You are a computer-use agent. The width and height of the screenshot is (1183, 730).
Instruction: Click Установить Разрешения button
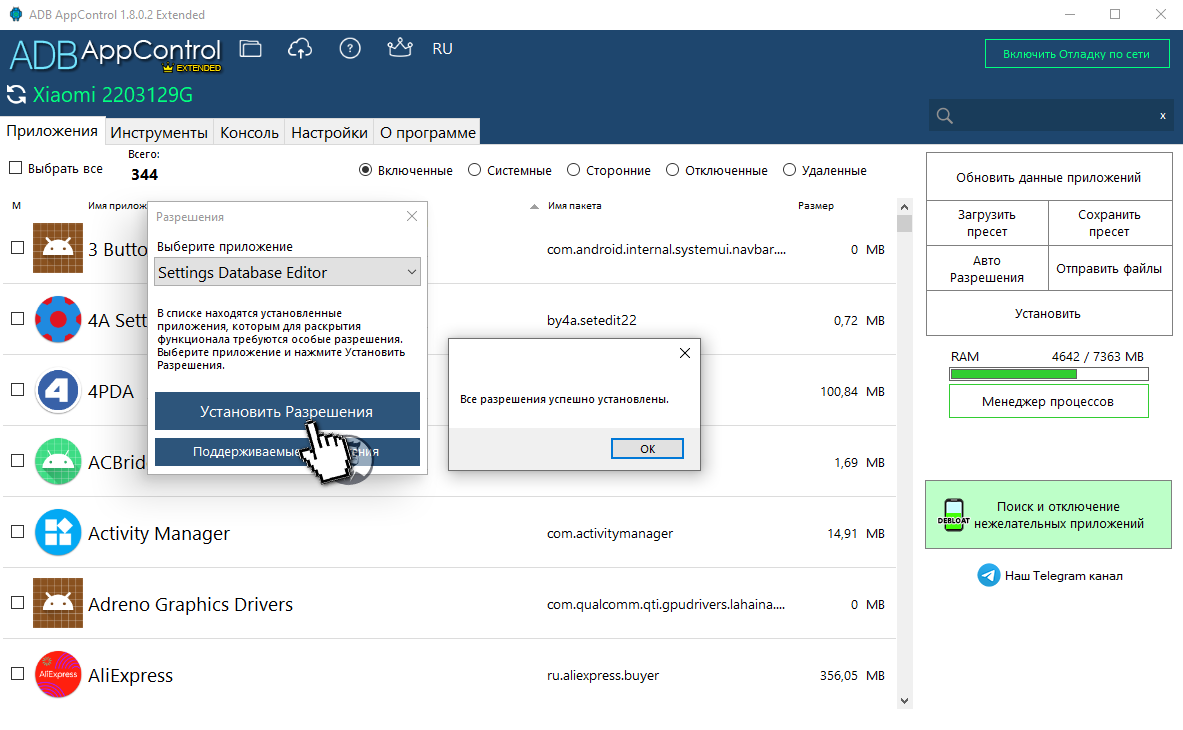coord(287,411)
